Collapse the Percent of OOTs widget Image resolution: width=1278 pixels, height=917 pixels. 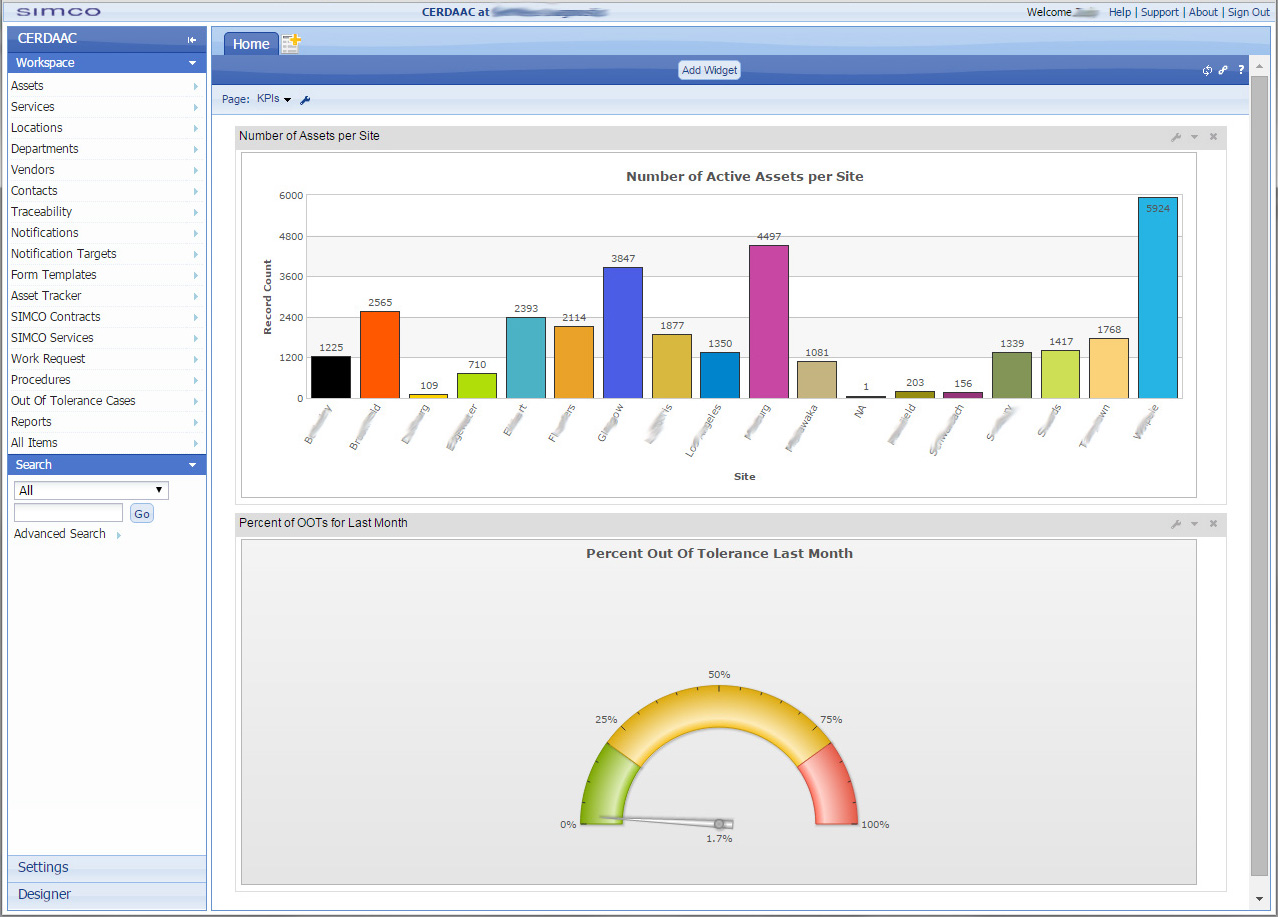click(x=1194, y=523)
